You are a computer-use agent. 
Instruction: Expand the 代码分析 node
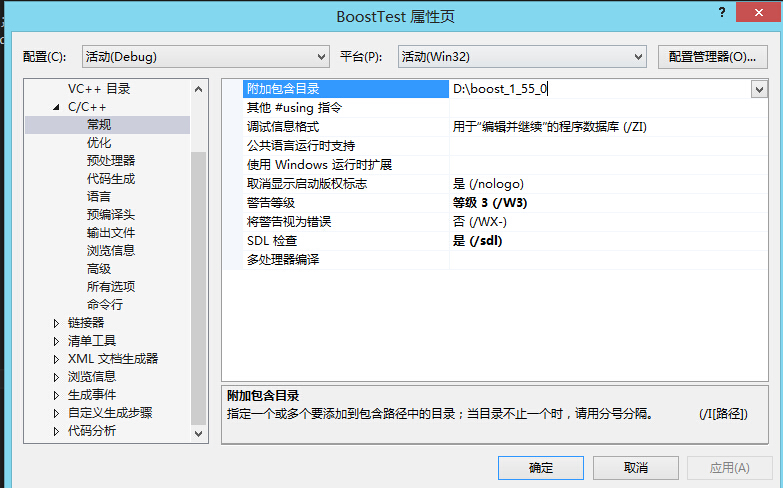click(x=56, y=431)
